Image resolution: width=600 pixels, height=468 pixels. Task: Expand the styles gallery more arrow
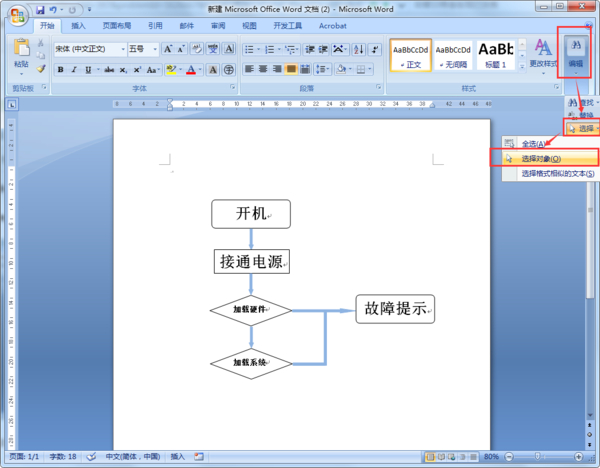pyautogui.click(x=522, y=66)
